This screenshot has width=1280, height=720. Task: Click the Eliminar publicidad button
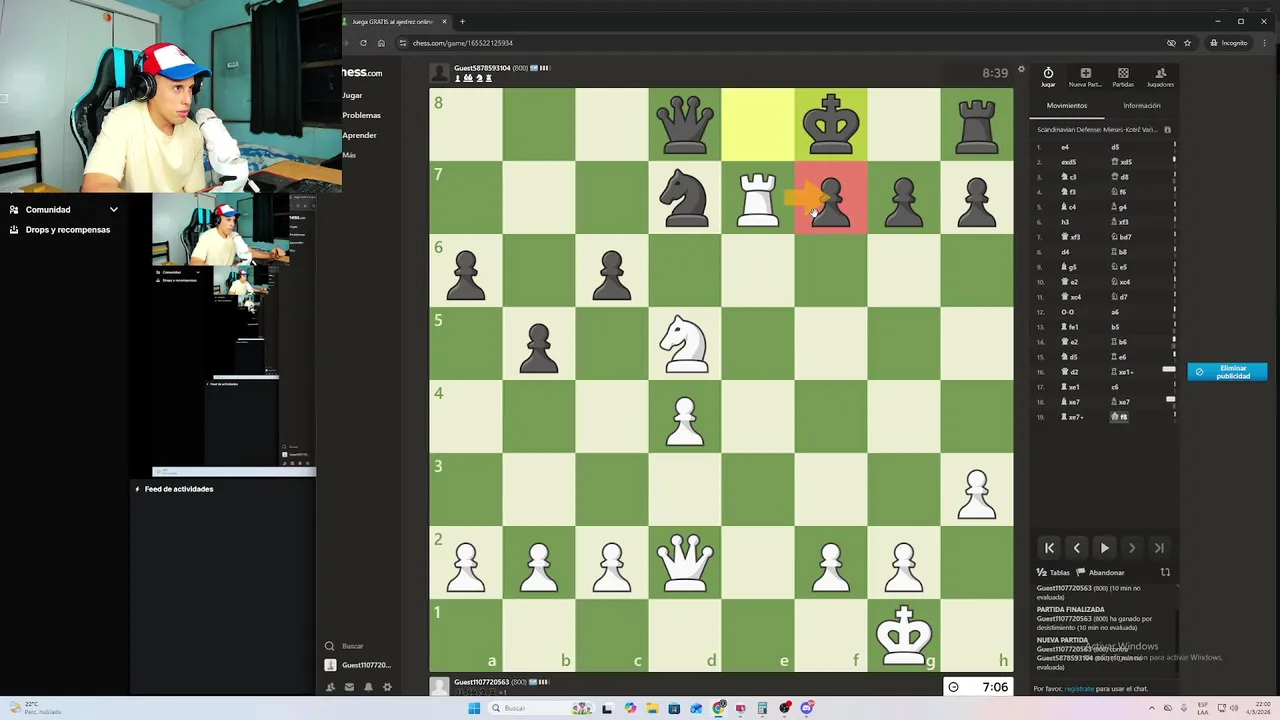pyautogui.click(x=1227, y=372)
